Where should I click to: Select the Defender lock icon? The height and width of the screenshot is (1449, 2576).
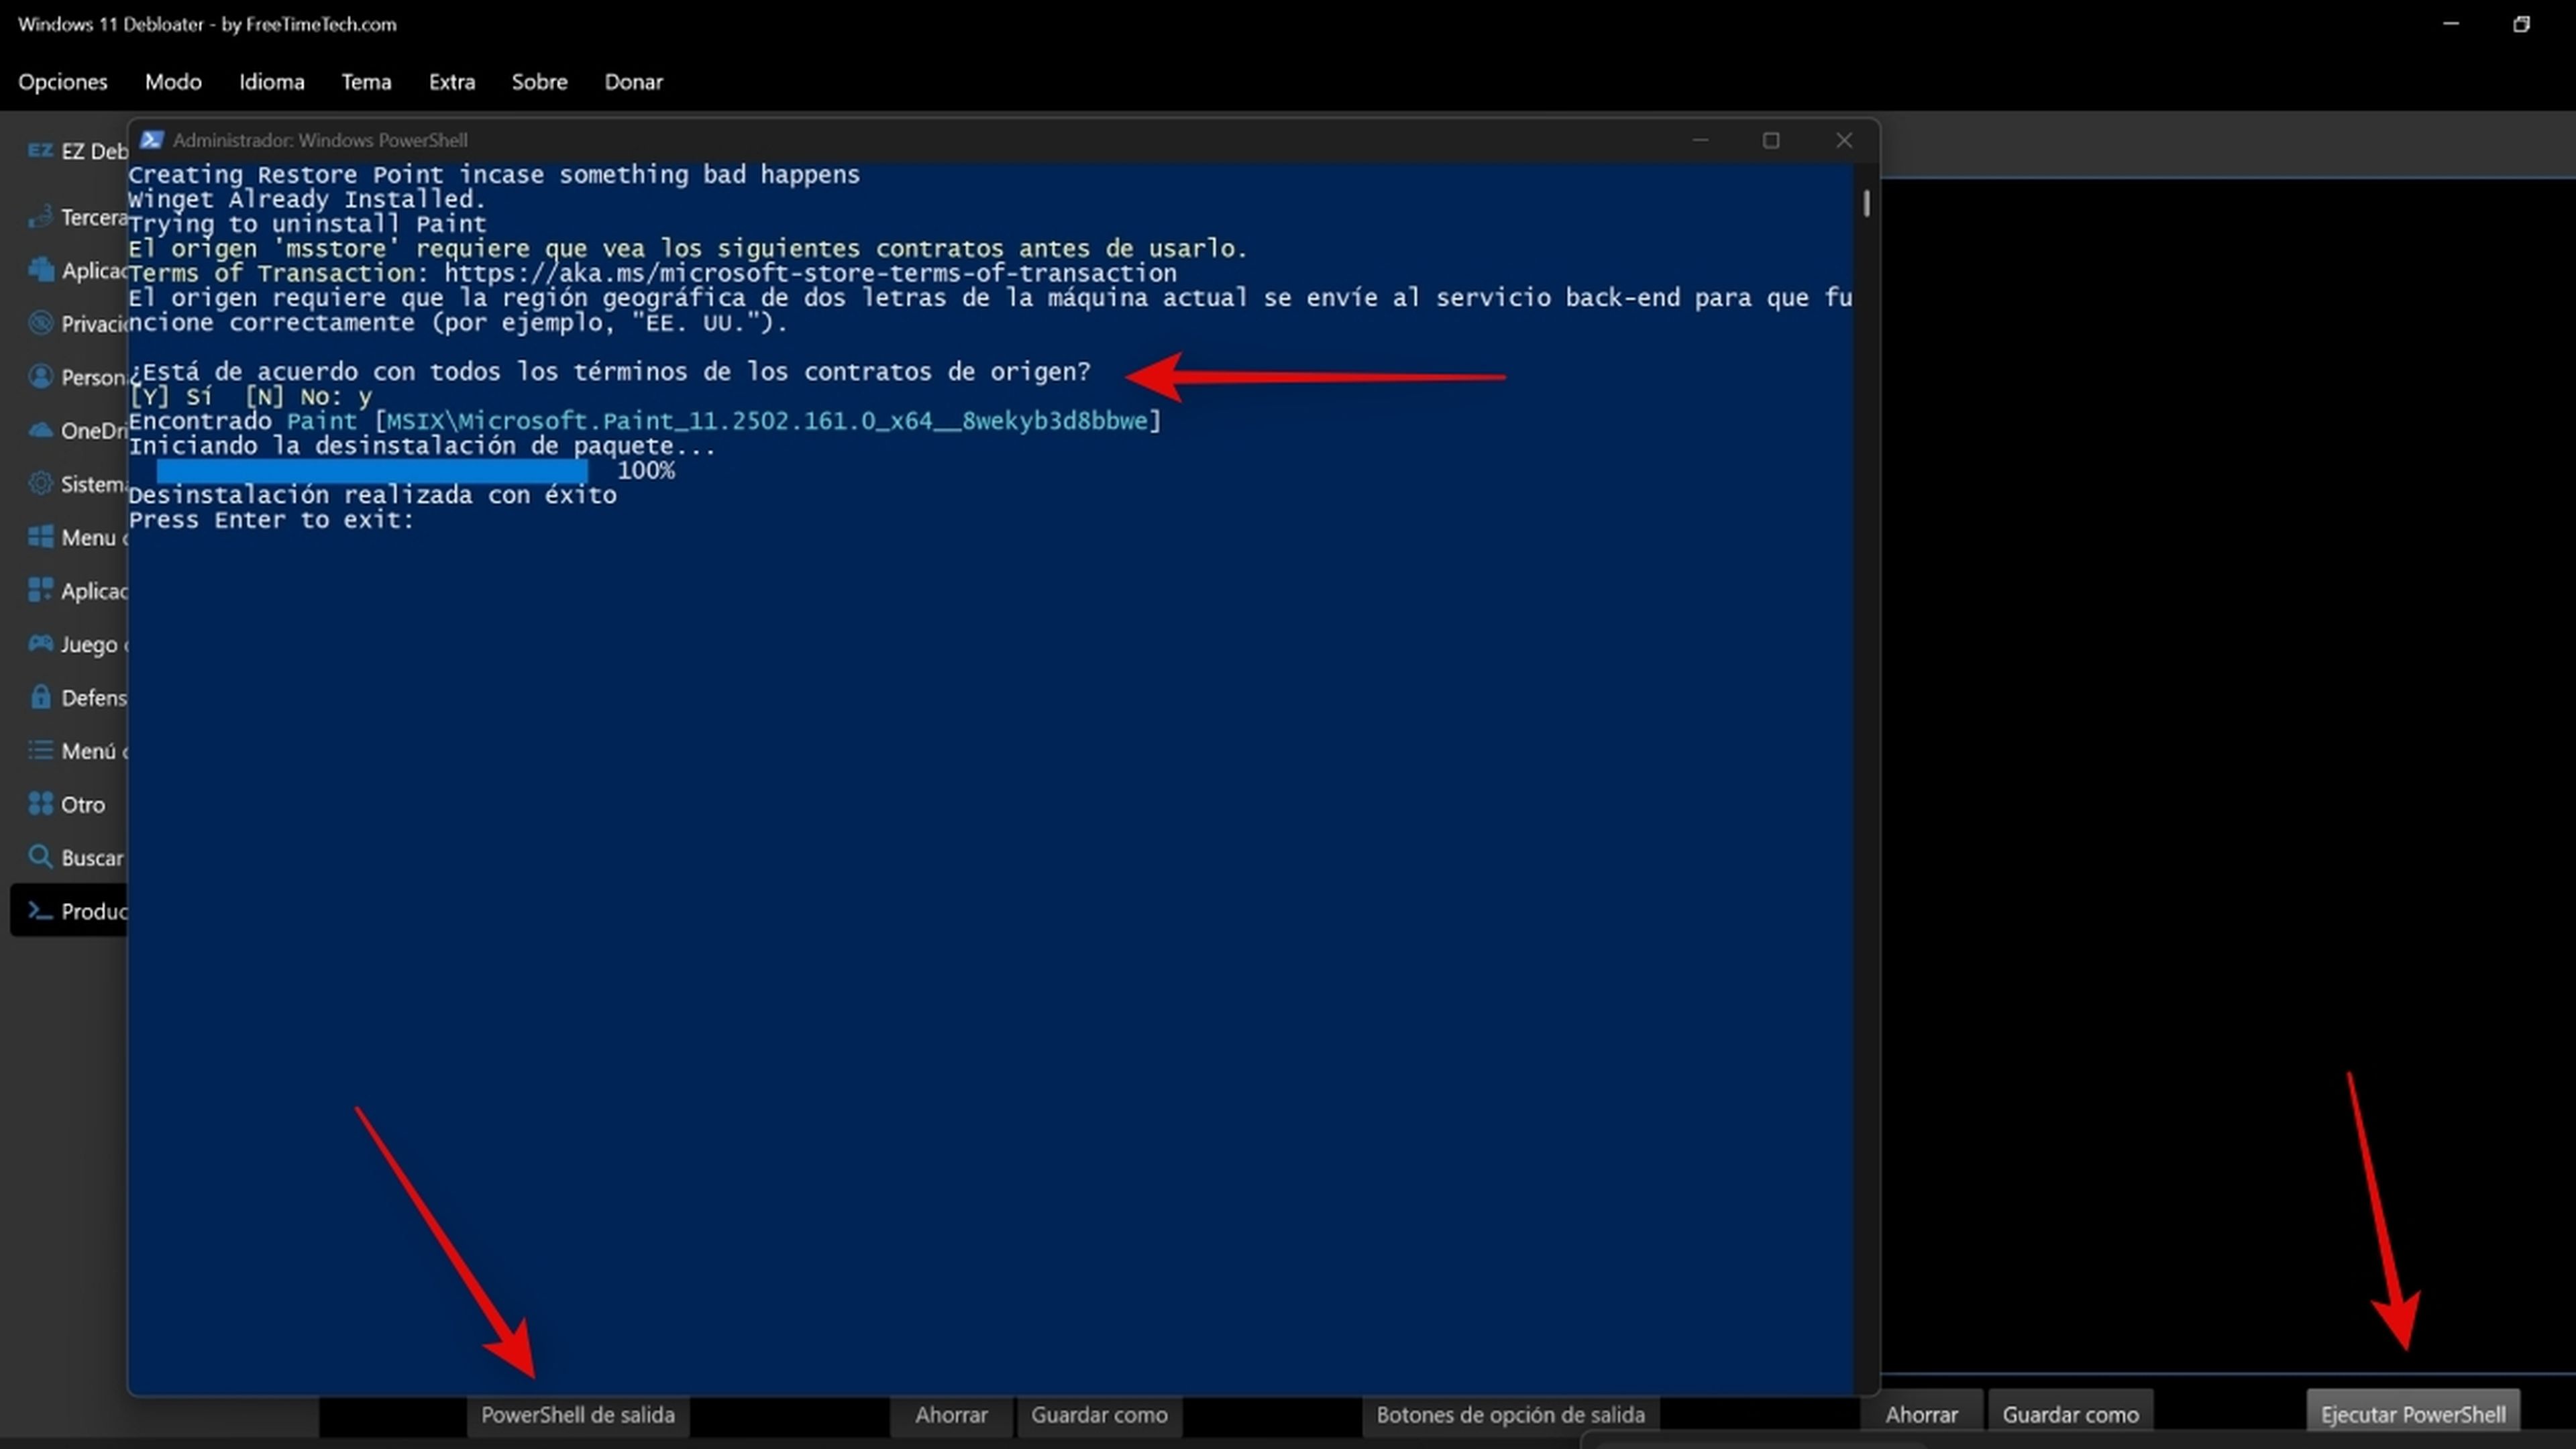coord(40,697)
